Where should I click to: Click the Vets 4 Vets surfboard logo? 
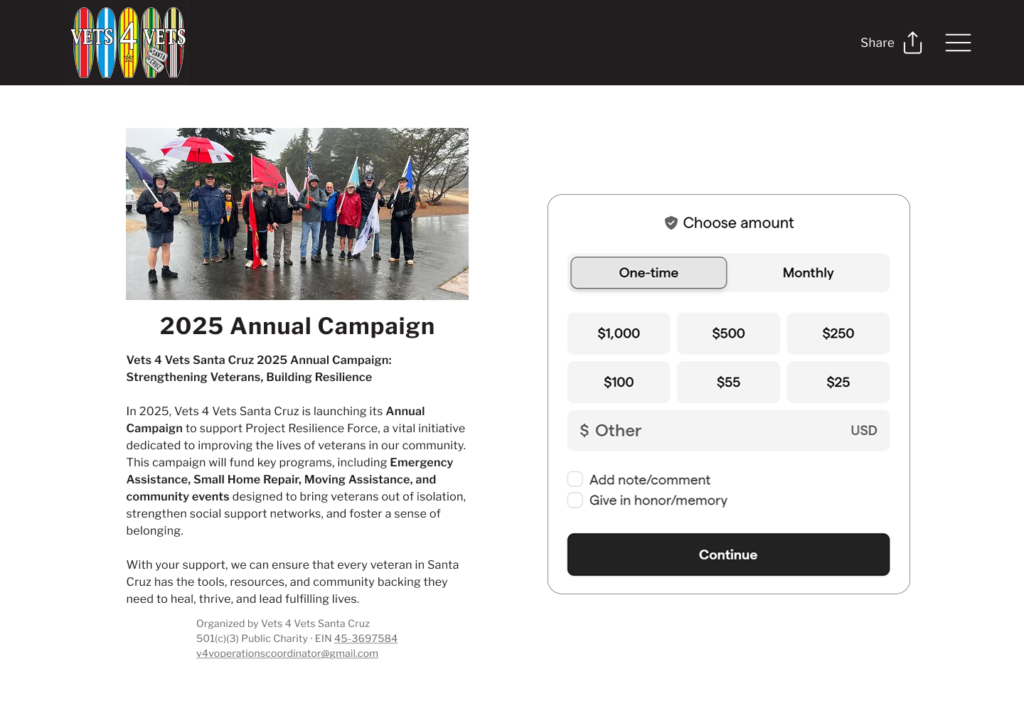[x=128, y=42]
